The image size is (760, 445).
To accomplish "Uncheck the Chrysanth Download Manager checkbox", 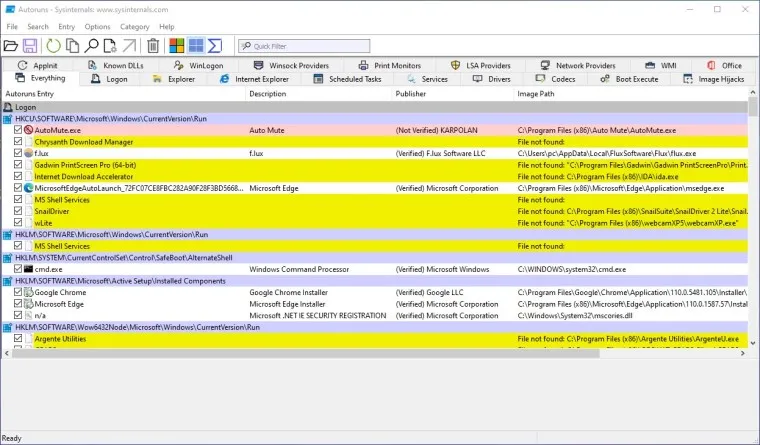I will [x=18, y=142].
